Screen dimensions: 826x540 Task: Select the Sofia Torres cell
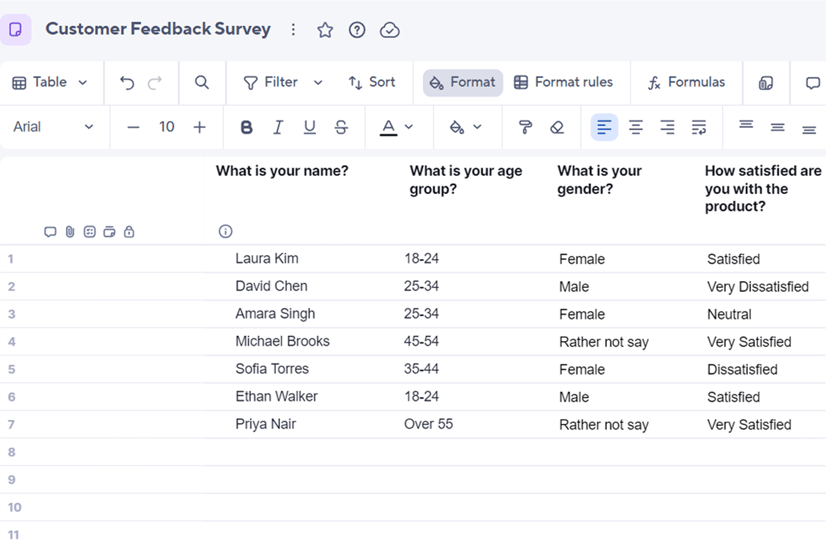pyautogui.click(x=272, y=369)
